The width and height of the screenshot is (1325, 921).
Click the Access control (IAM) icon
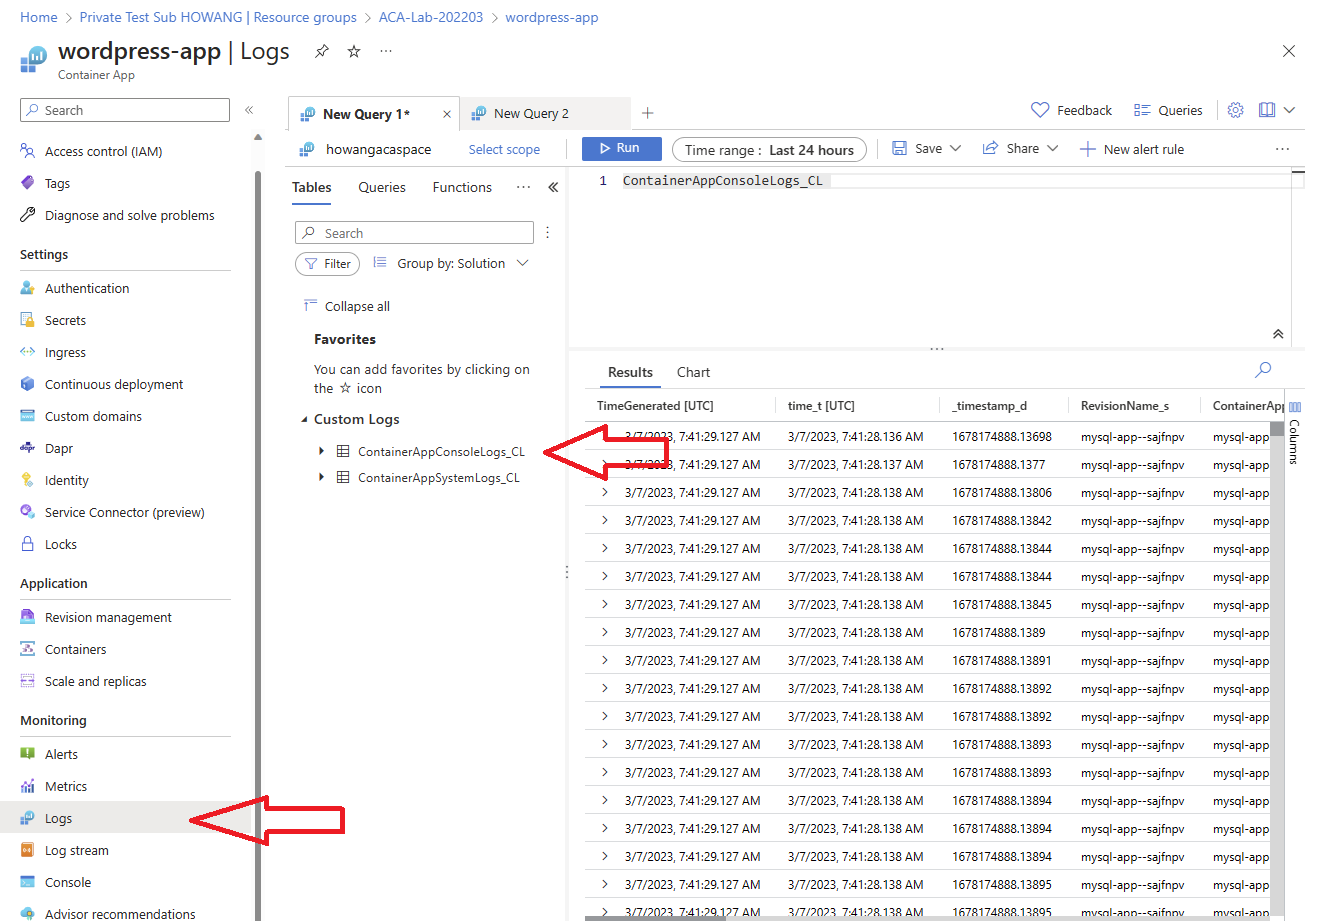pyautogui.click(x=27, y=151)
